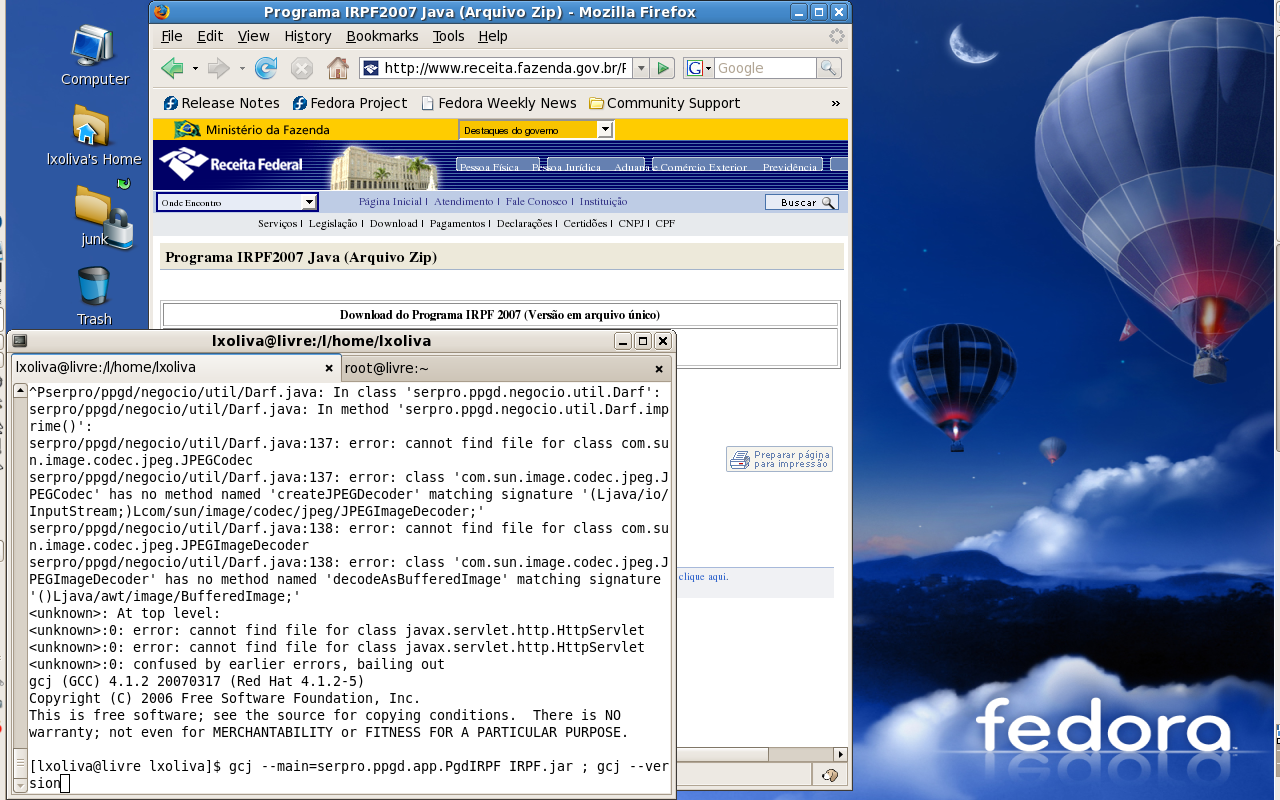Click the Firefox Back arrow button

[x=172, y=68]
